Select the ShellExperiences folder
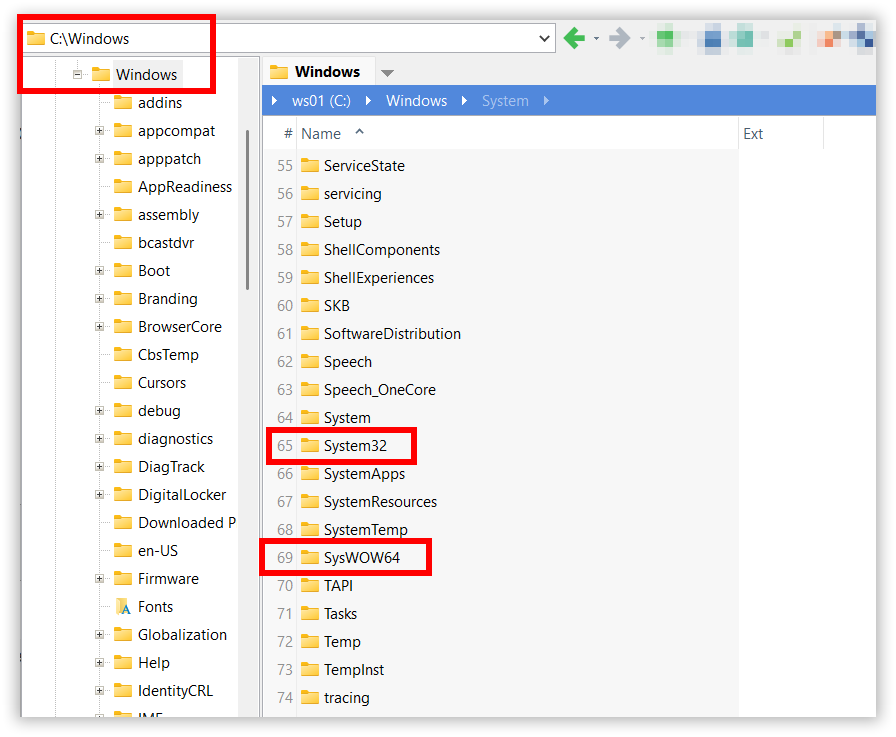 379,278
